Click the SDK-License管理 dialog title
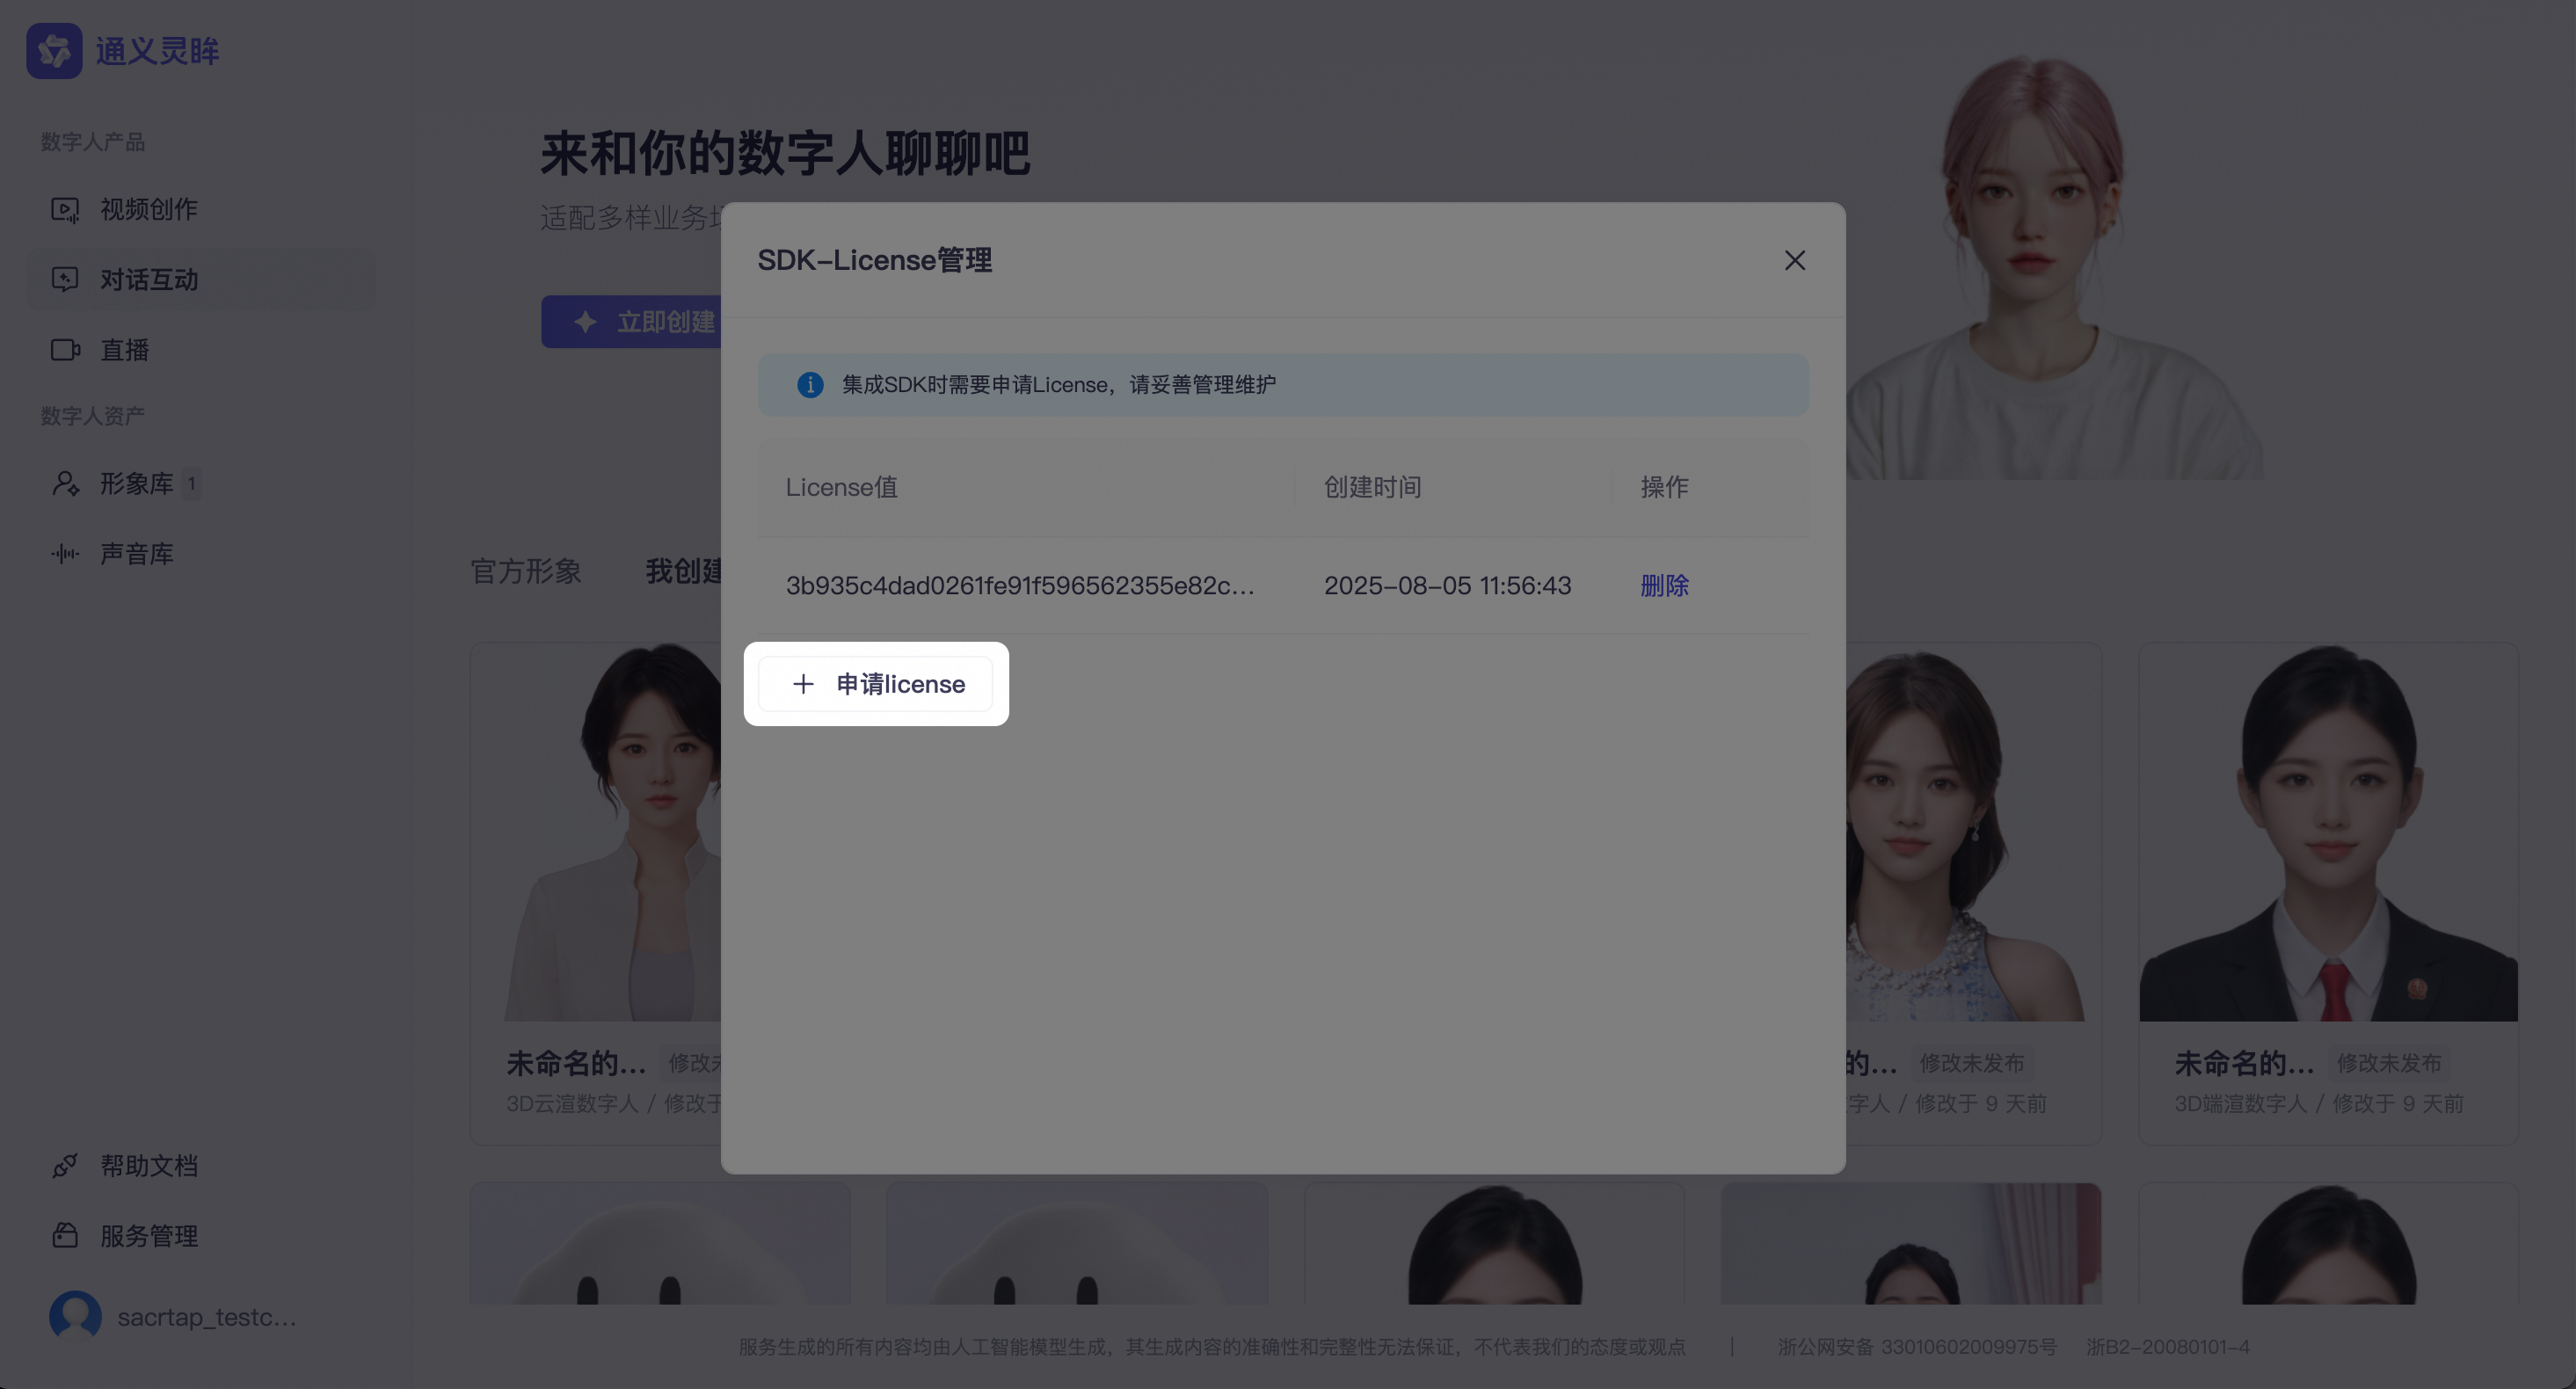 pyautogui.click(x=875, y=260)
